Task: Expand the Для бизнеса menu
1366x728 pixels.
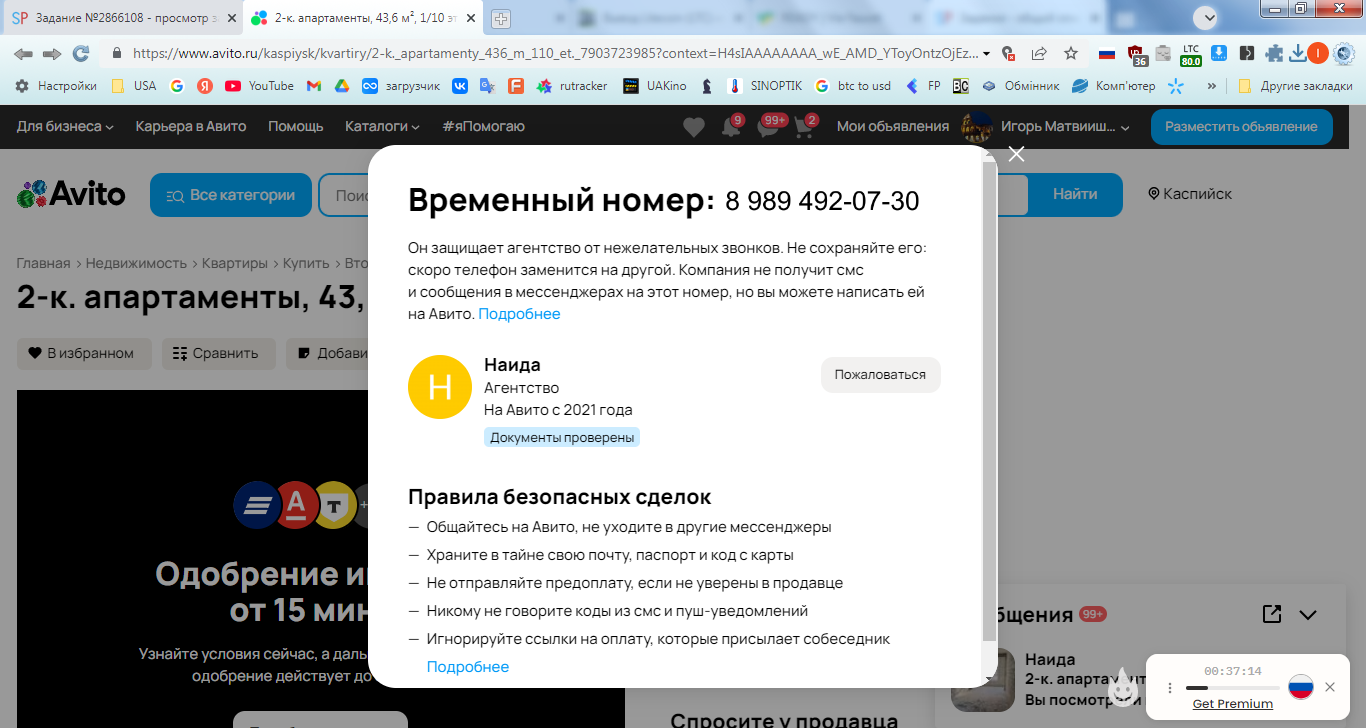Action: [x=65, y=126]
